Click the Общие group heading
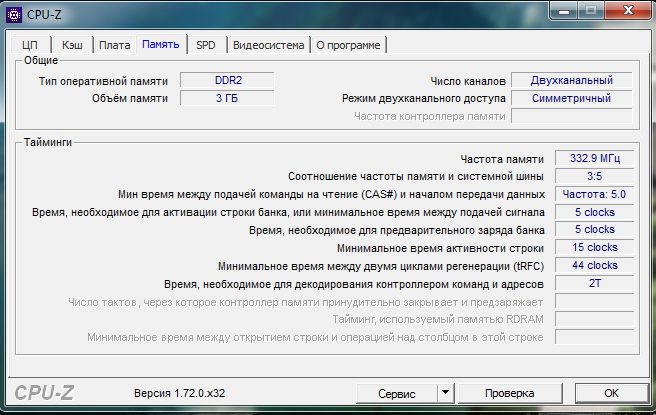 pyautogui.click(x=41, y=60)
